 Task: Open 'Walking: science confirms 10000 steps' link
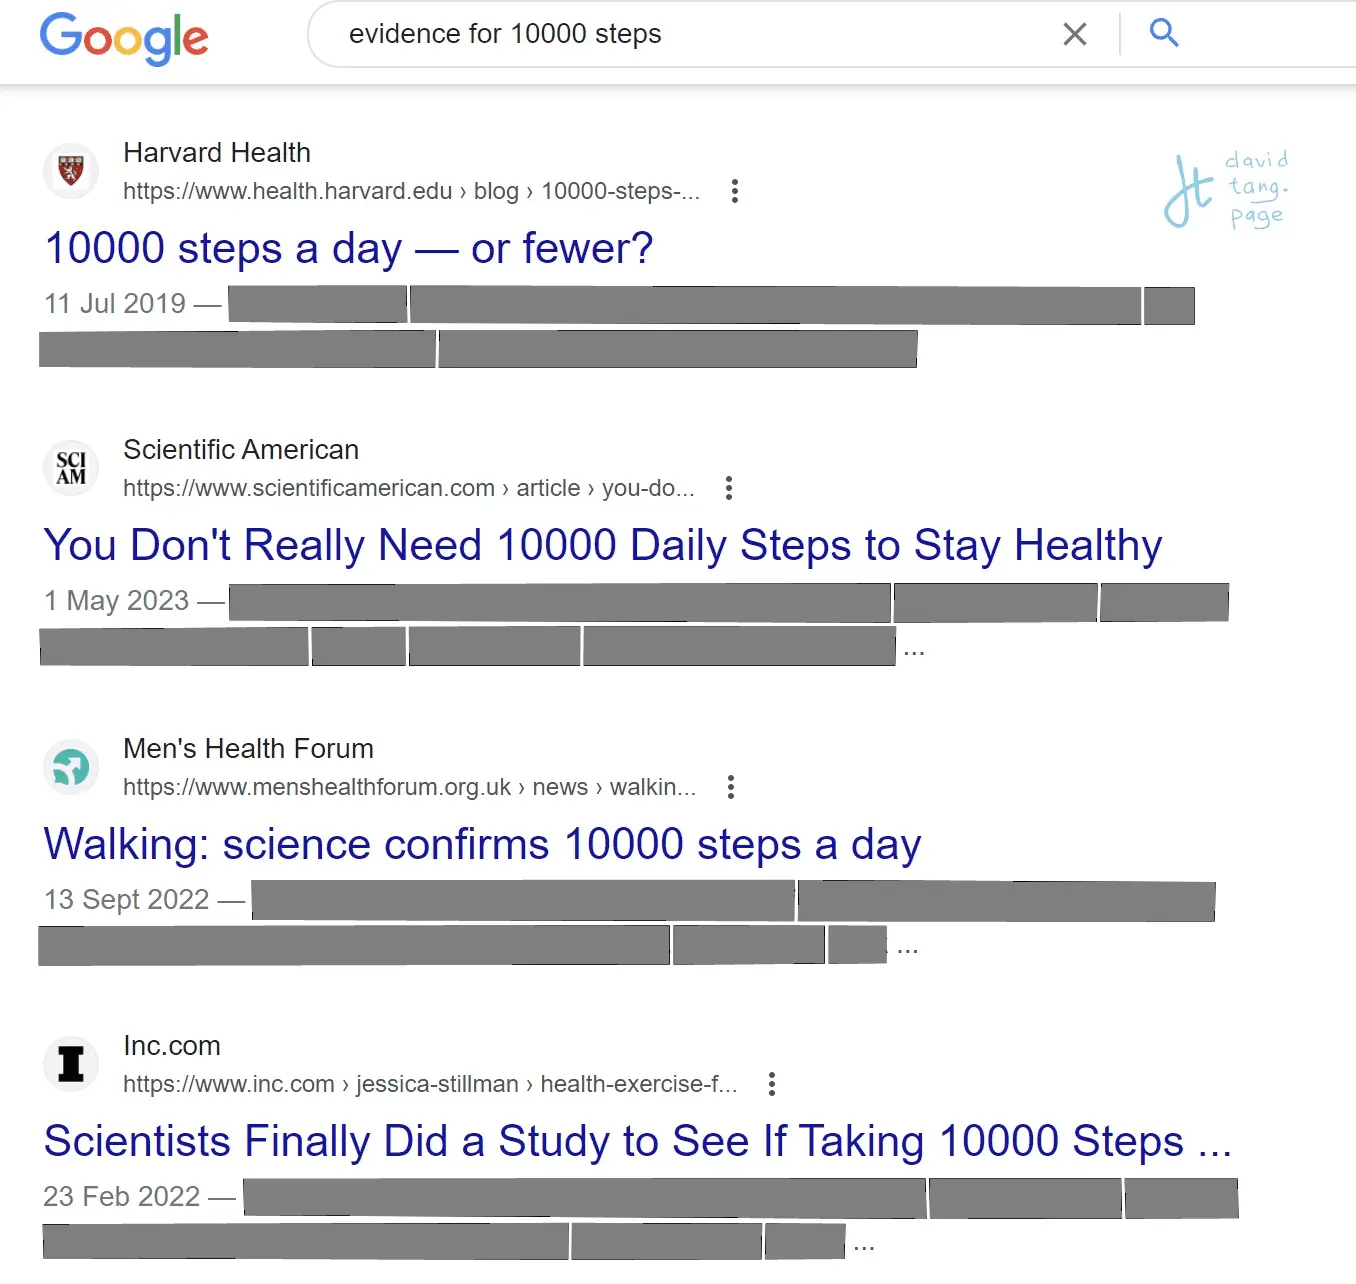tap(482, 844)
